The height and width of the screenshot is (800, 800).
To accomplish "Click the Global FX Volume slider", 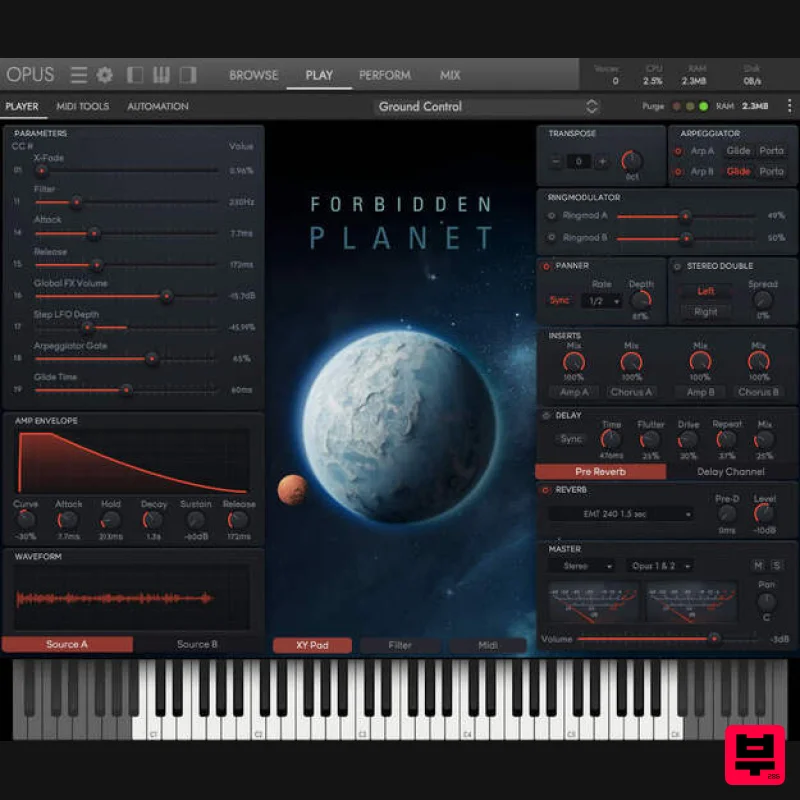I will tap(127, 296).
